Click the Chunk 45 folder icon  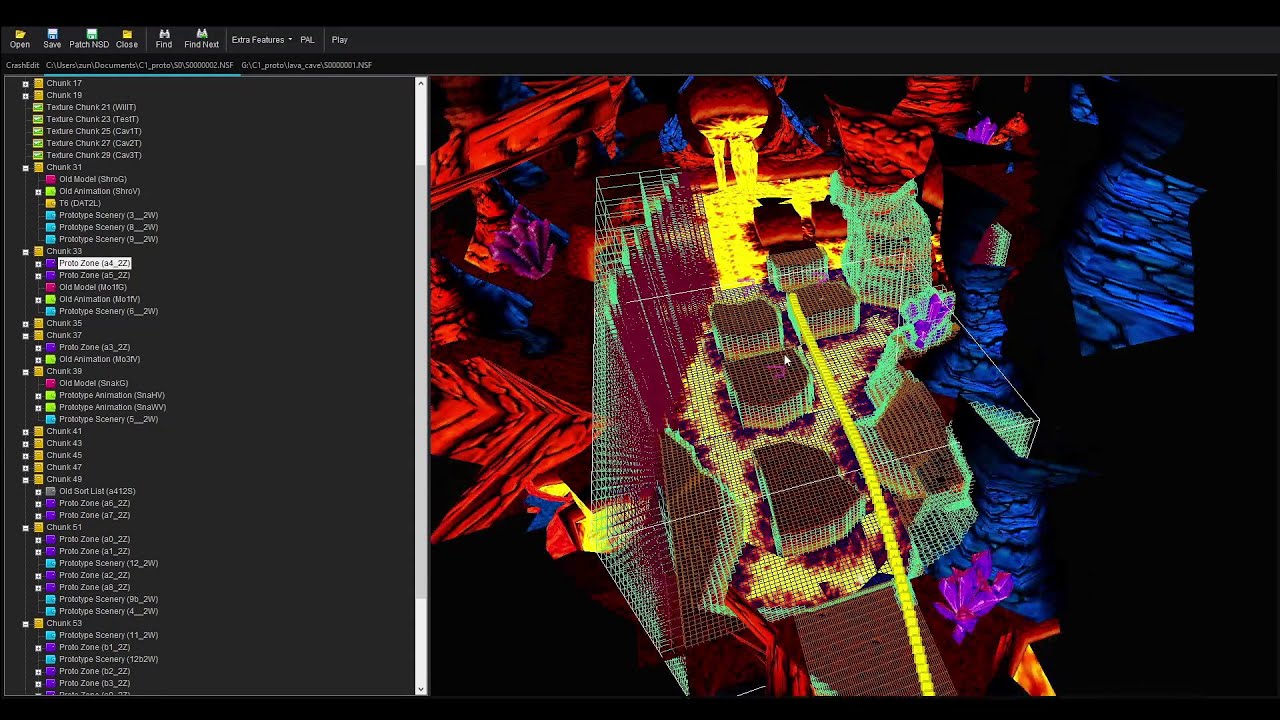(38, 455)
